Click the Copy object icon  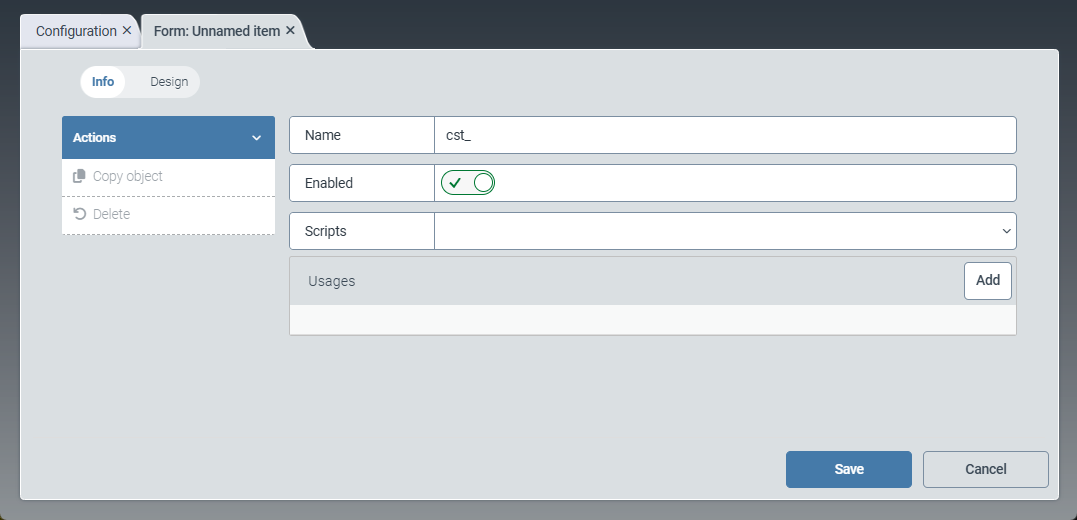point(80,176)
